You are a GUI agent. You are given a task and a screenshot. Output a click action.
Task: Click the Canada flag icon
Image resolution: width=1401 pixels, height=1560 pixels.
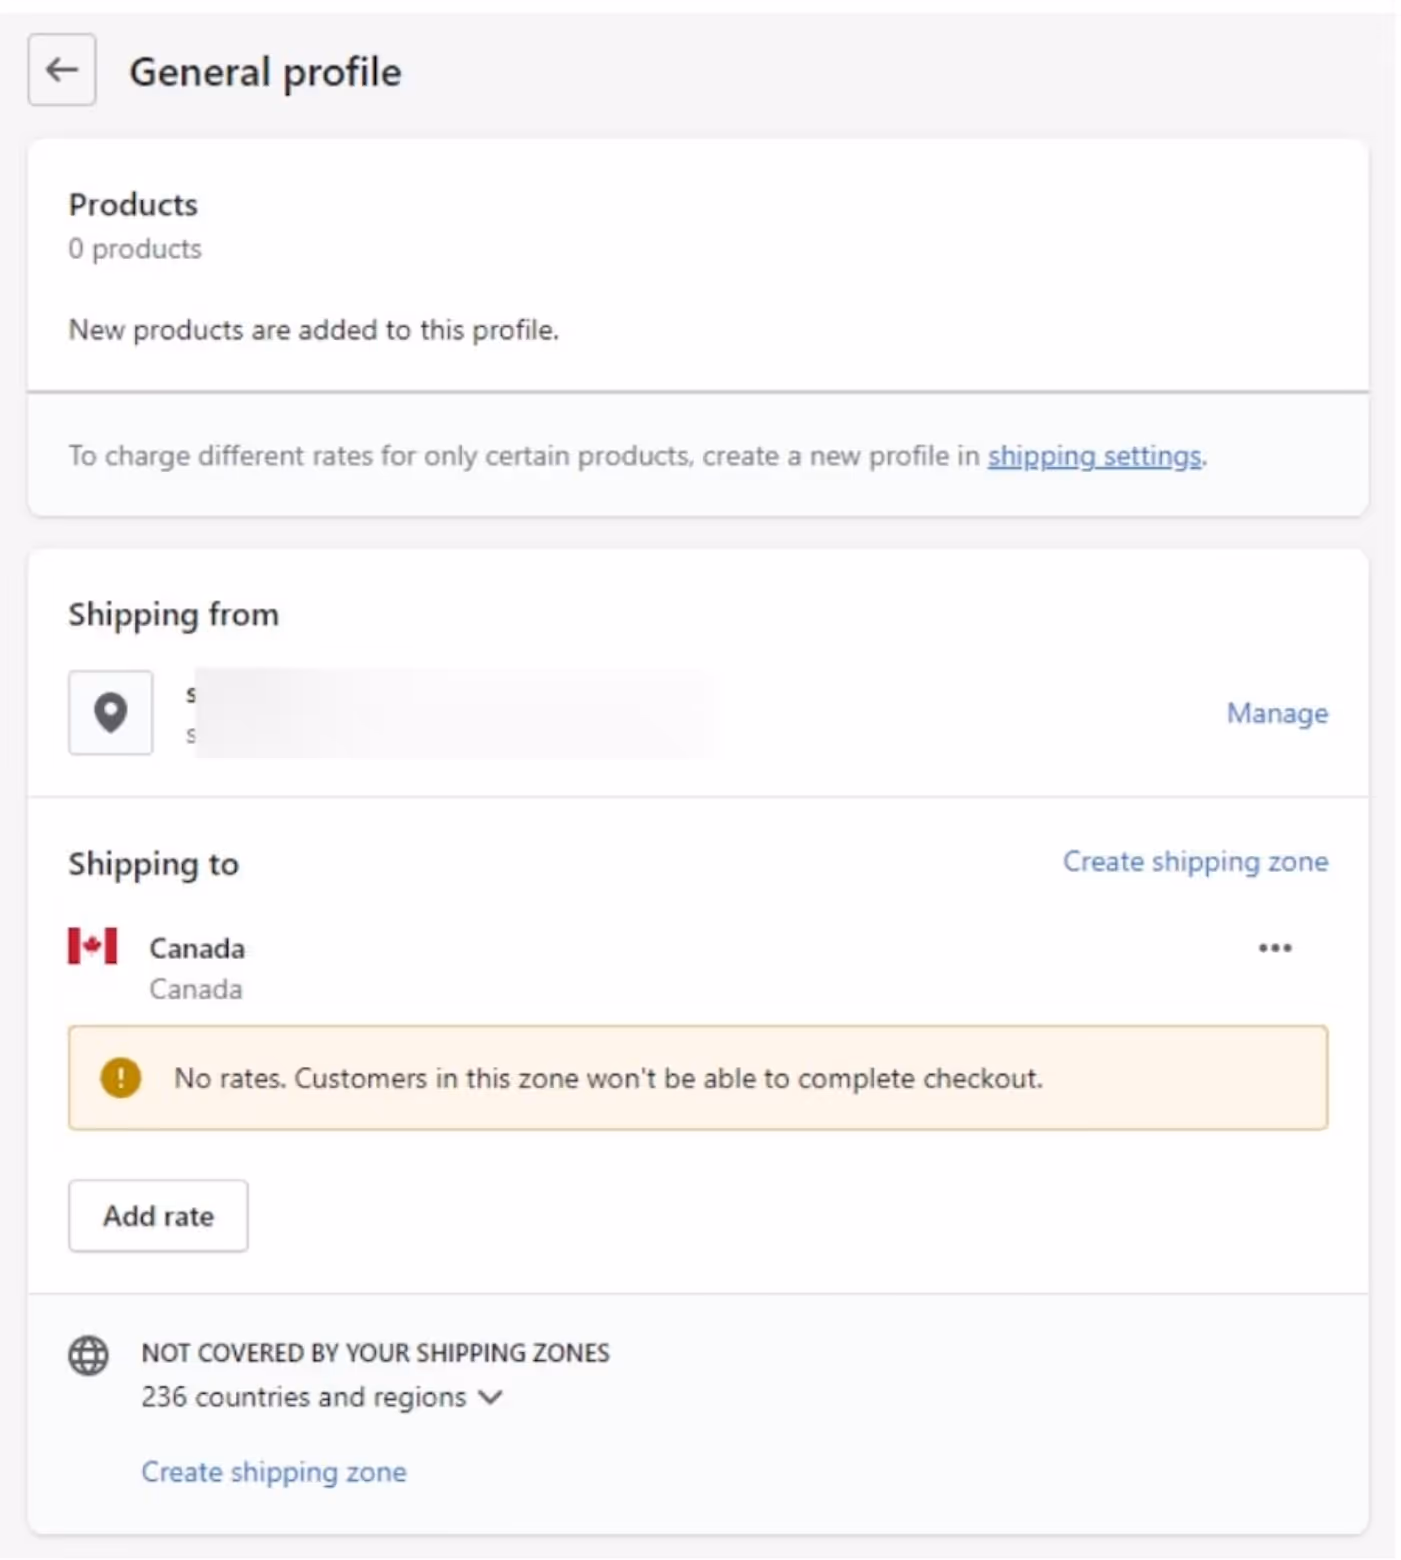coord(92,945)
